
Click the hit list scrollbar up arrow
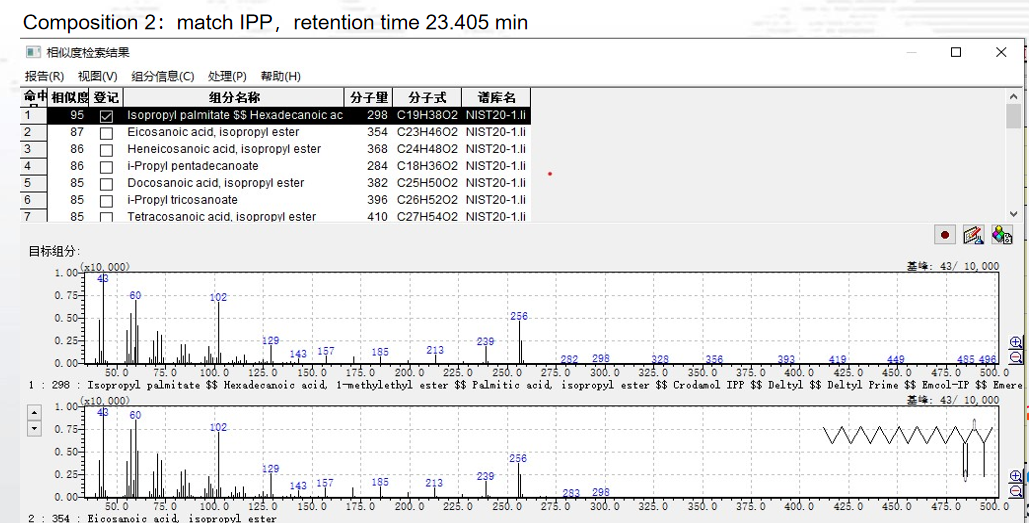1014,96
